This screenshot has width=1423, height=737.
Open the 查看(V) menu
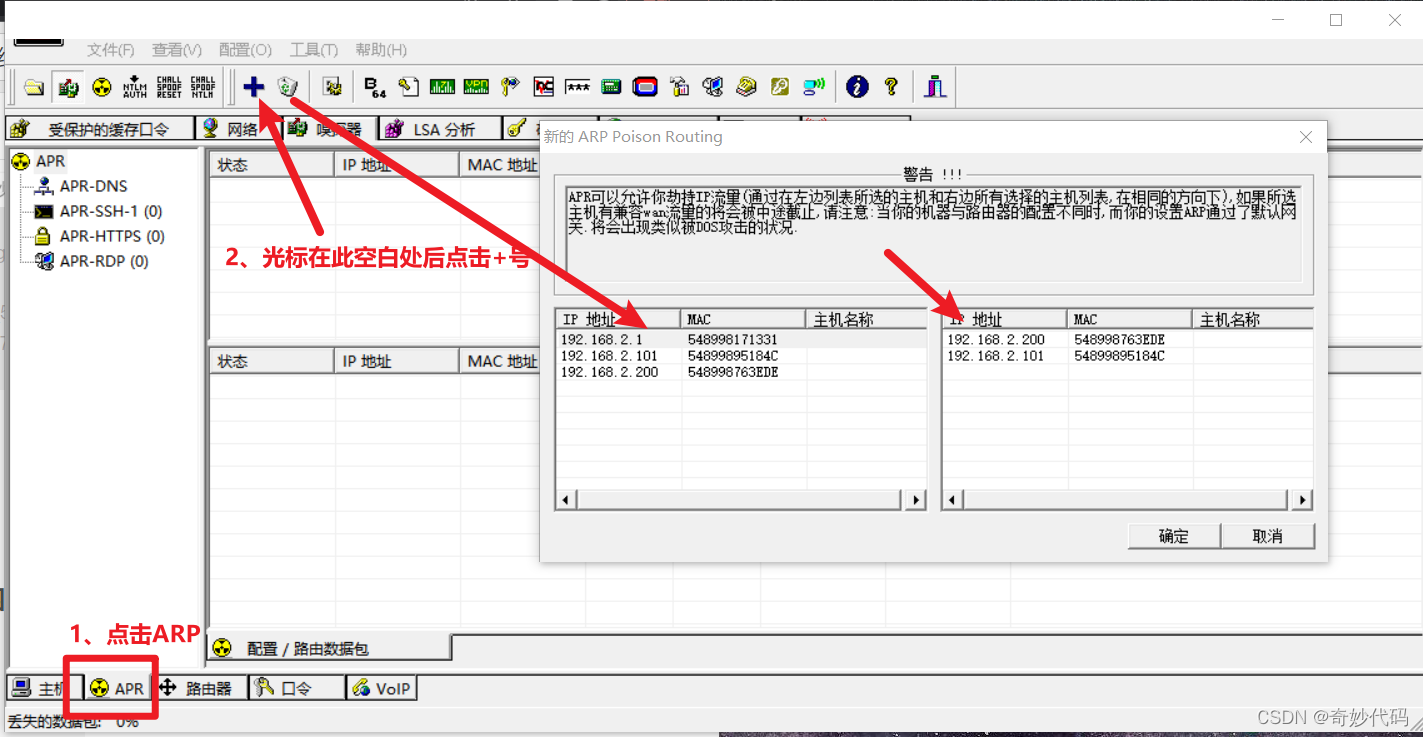(177, 50)
